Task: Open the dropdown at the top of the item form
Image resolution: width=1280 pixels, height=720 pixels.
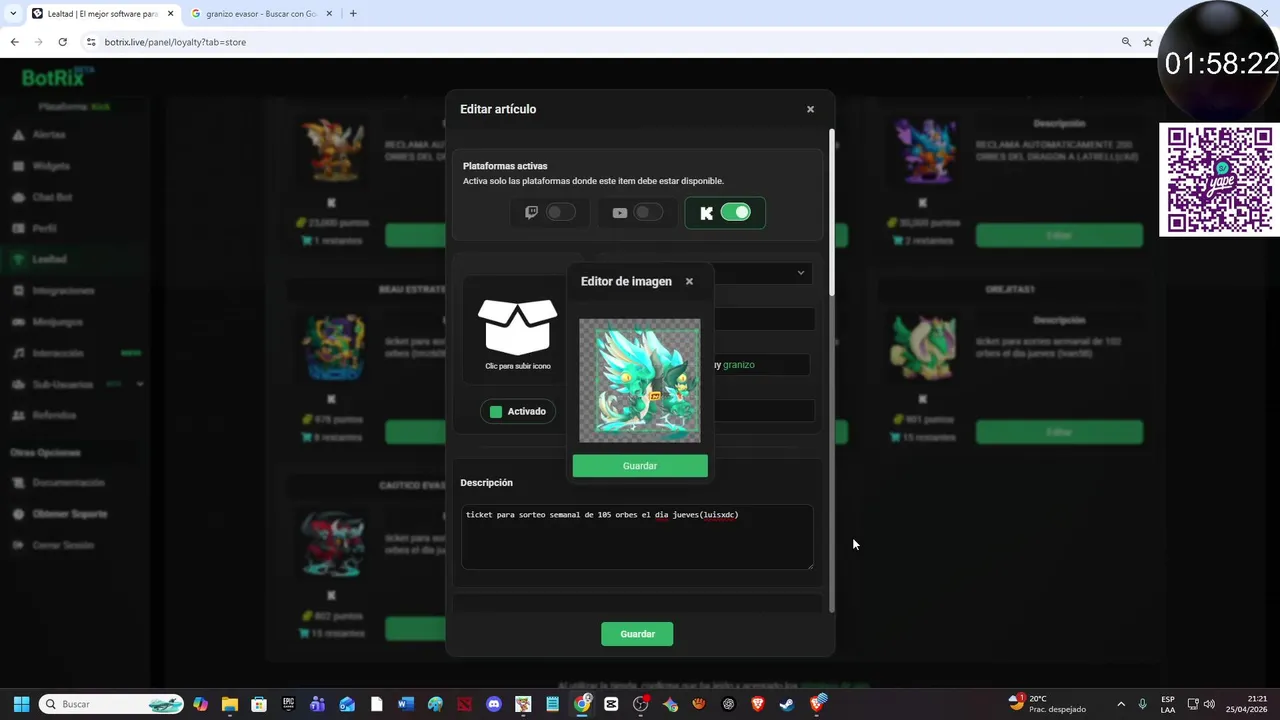Action: pyautogui.click(x=765, y=272)
